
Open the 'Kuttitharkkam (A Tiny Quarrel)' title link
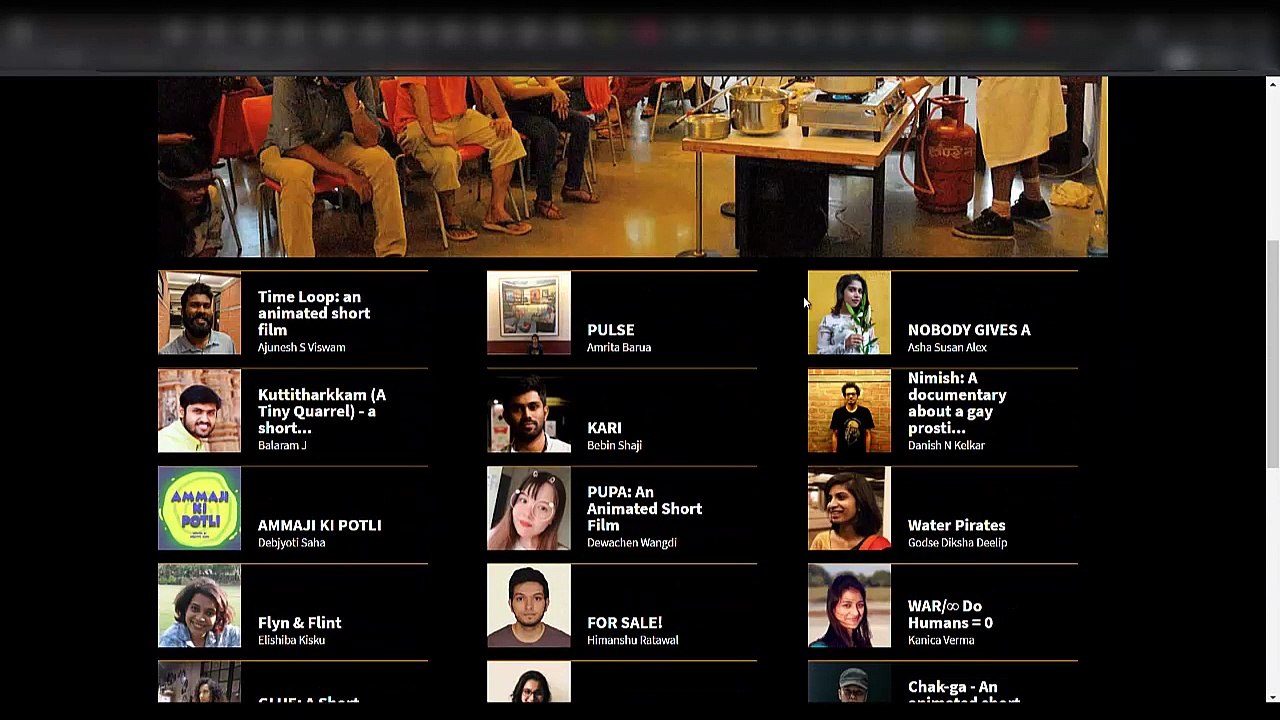pos(322,411)
